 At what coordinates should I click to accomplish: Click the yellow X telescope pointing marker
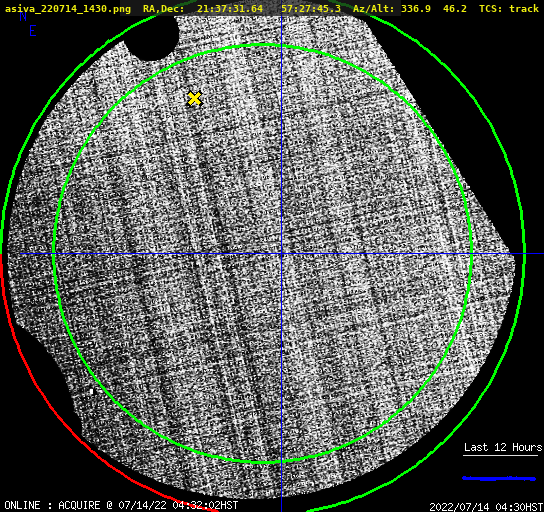[195, 99]
